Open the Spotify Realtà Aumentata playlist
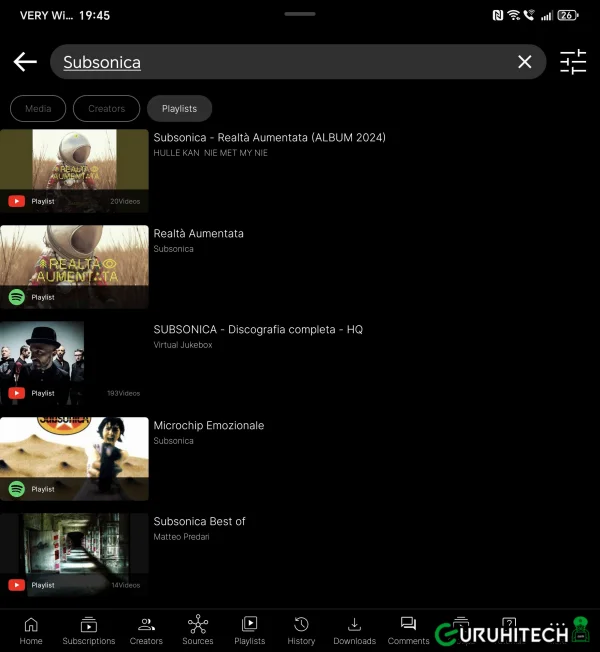Image resolution: width=600 pixels, height=652 pixels. [x=74, y=266]
